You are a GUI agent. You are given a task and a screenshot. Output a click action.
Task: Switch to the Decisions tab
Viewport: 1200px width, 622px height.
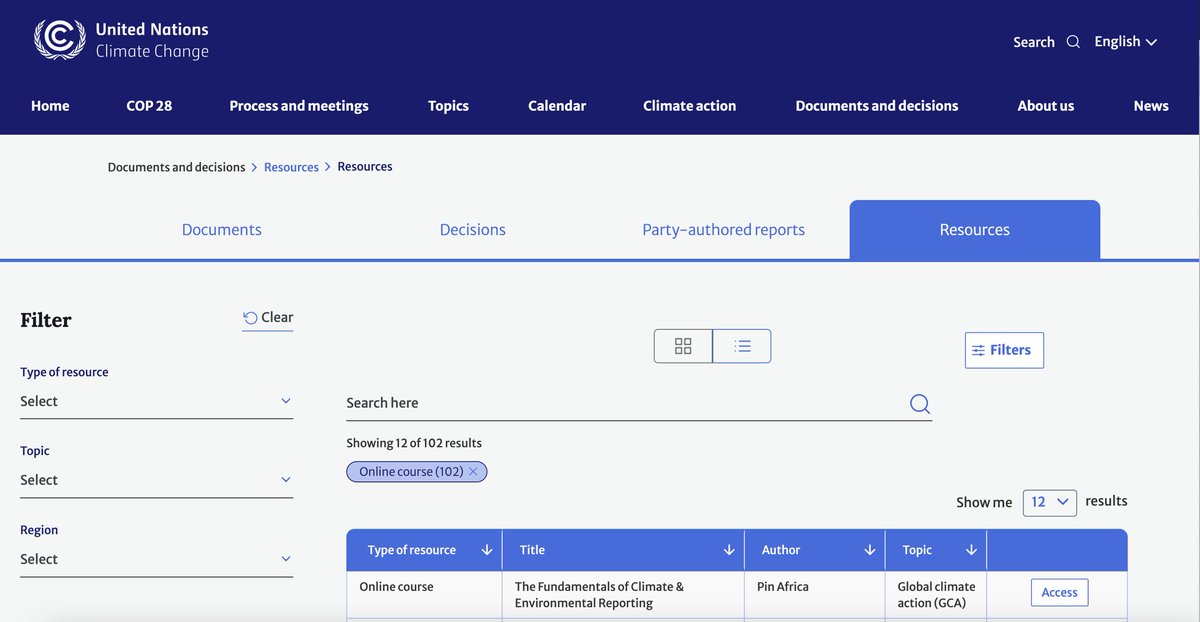tap(473, 229)
